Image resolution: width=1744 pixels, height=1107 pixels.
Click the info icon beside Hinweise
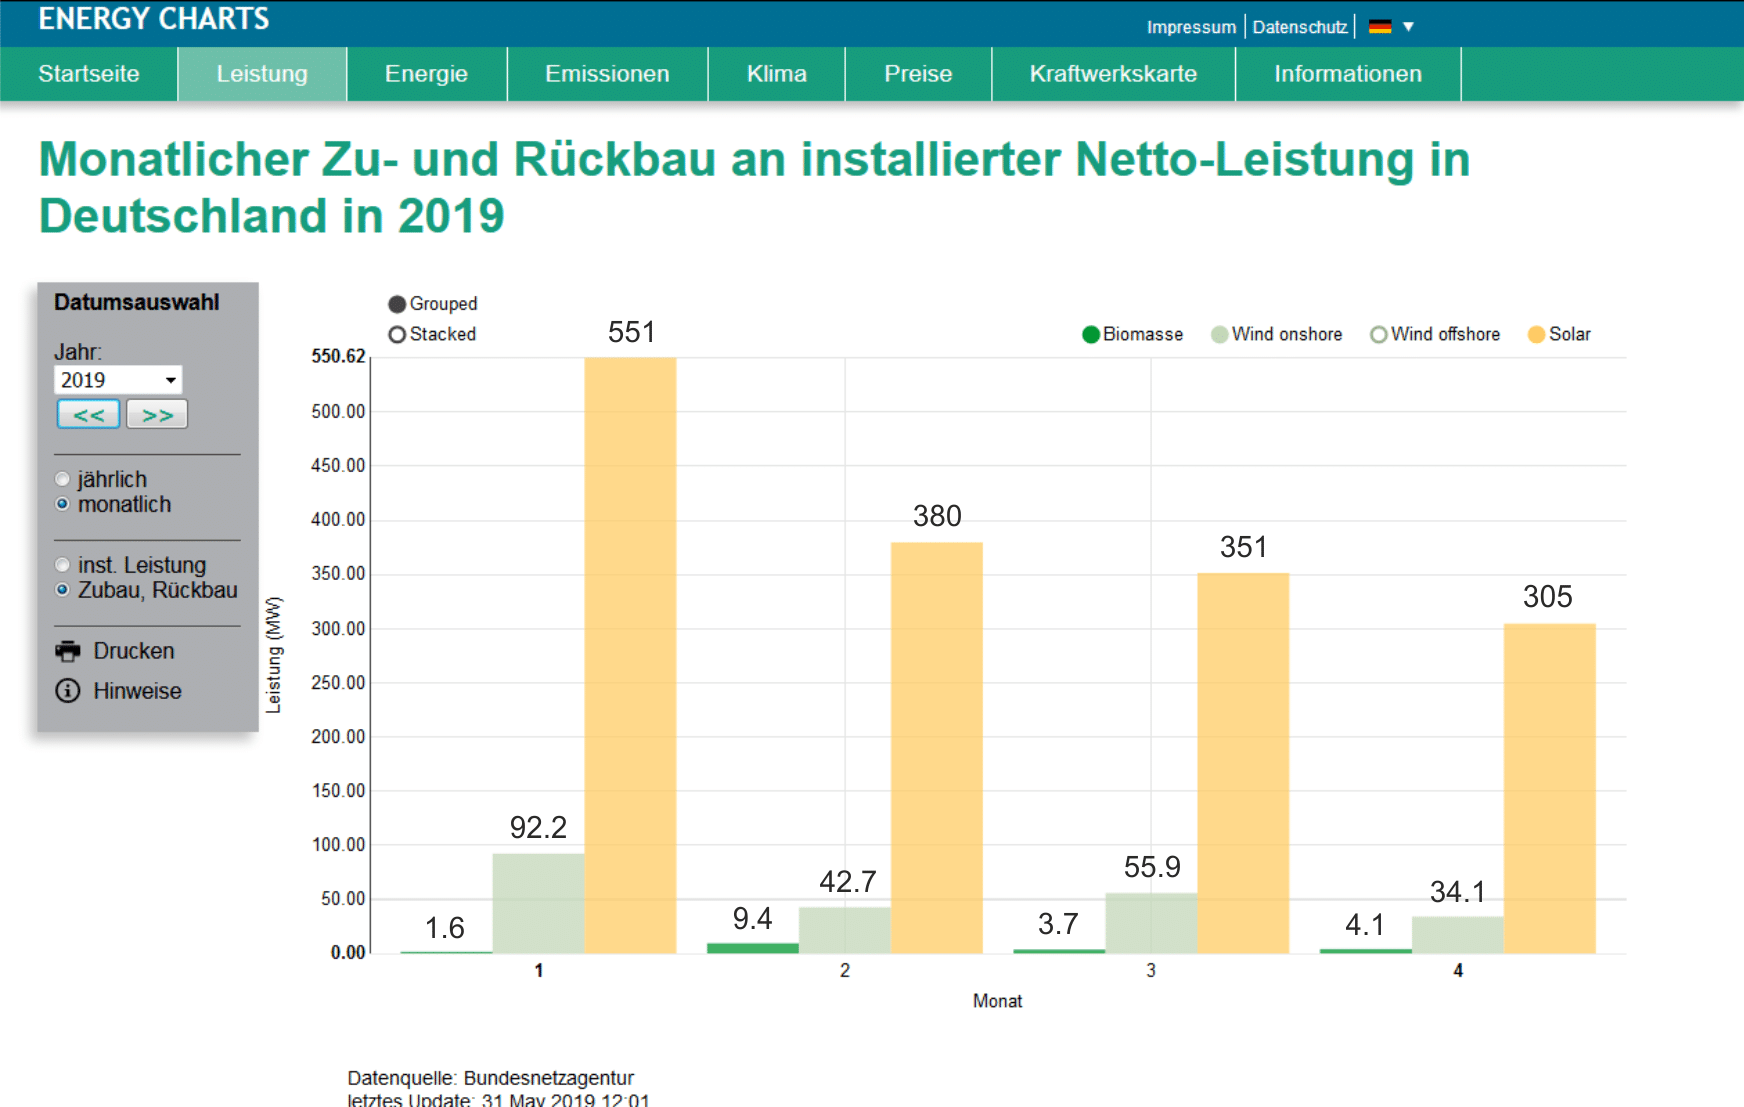click(x=68, y=691)
